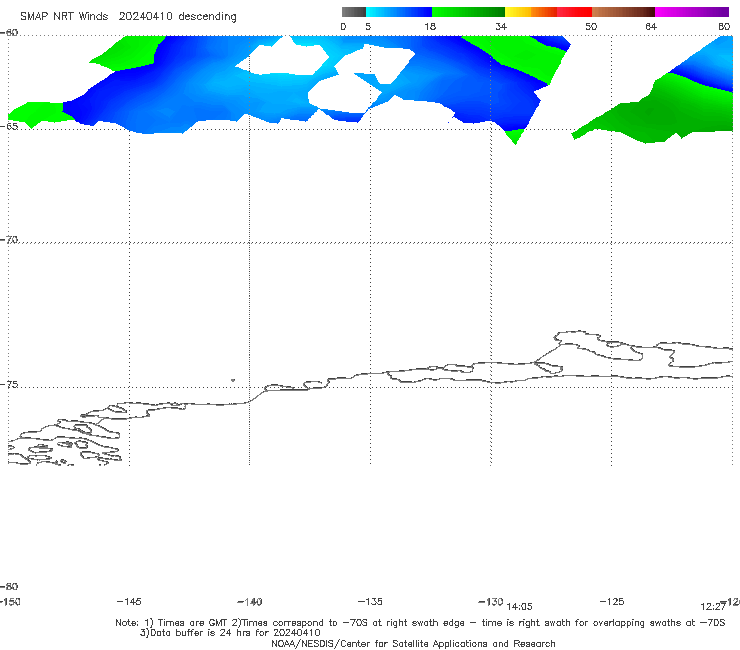The image size is (740, 650).
Task: Click the color scale label '18'
Action: (x=430, y=27)
